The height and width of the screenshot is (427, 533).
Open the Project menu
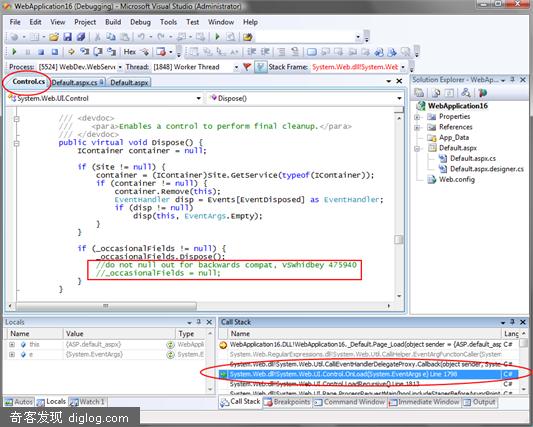(85, 22)
